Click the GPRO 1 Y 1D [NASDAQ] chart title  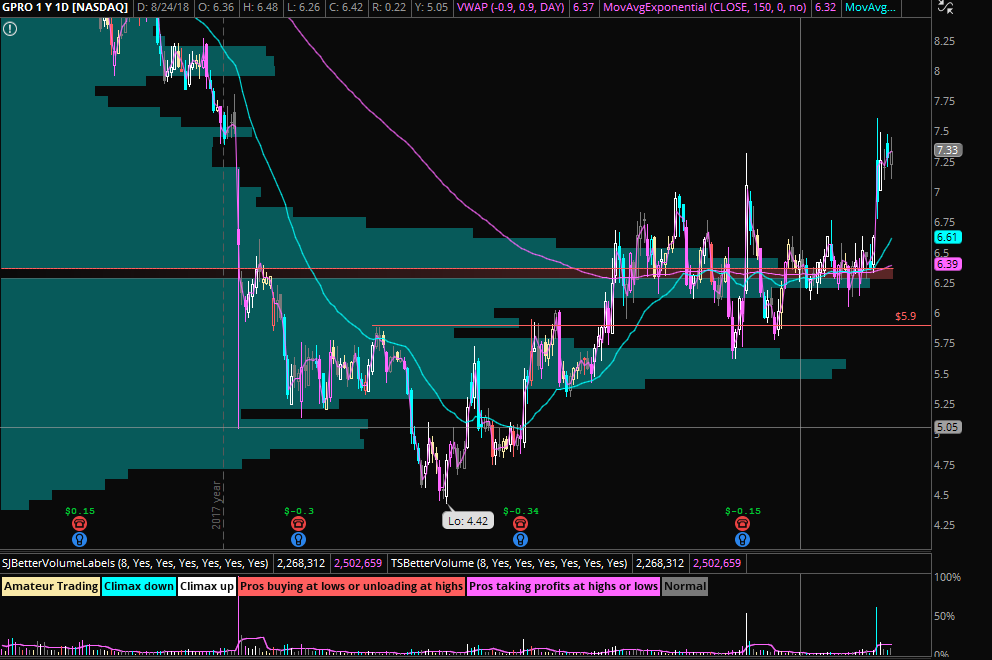[65, 8]
